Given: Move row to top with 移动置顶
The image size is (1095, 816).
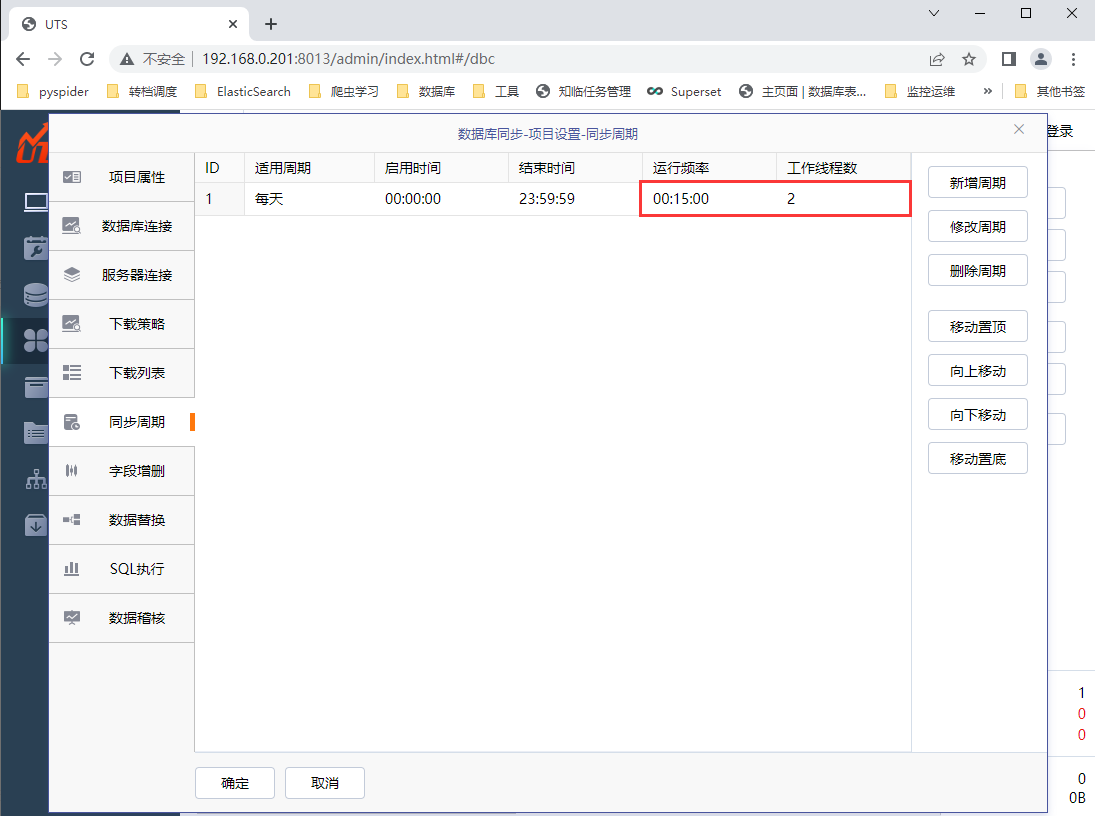Looking at the screenshot, I should coord(977,327).
